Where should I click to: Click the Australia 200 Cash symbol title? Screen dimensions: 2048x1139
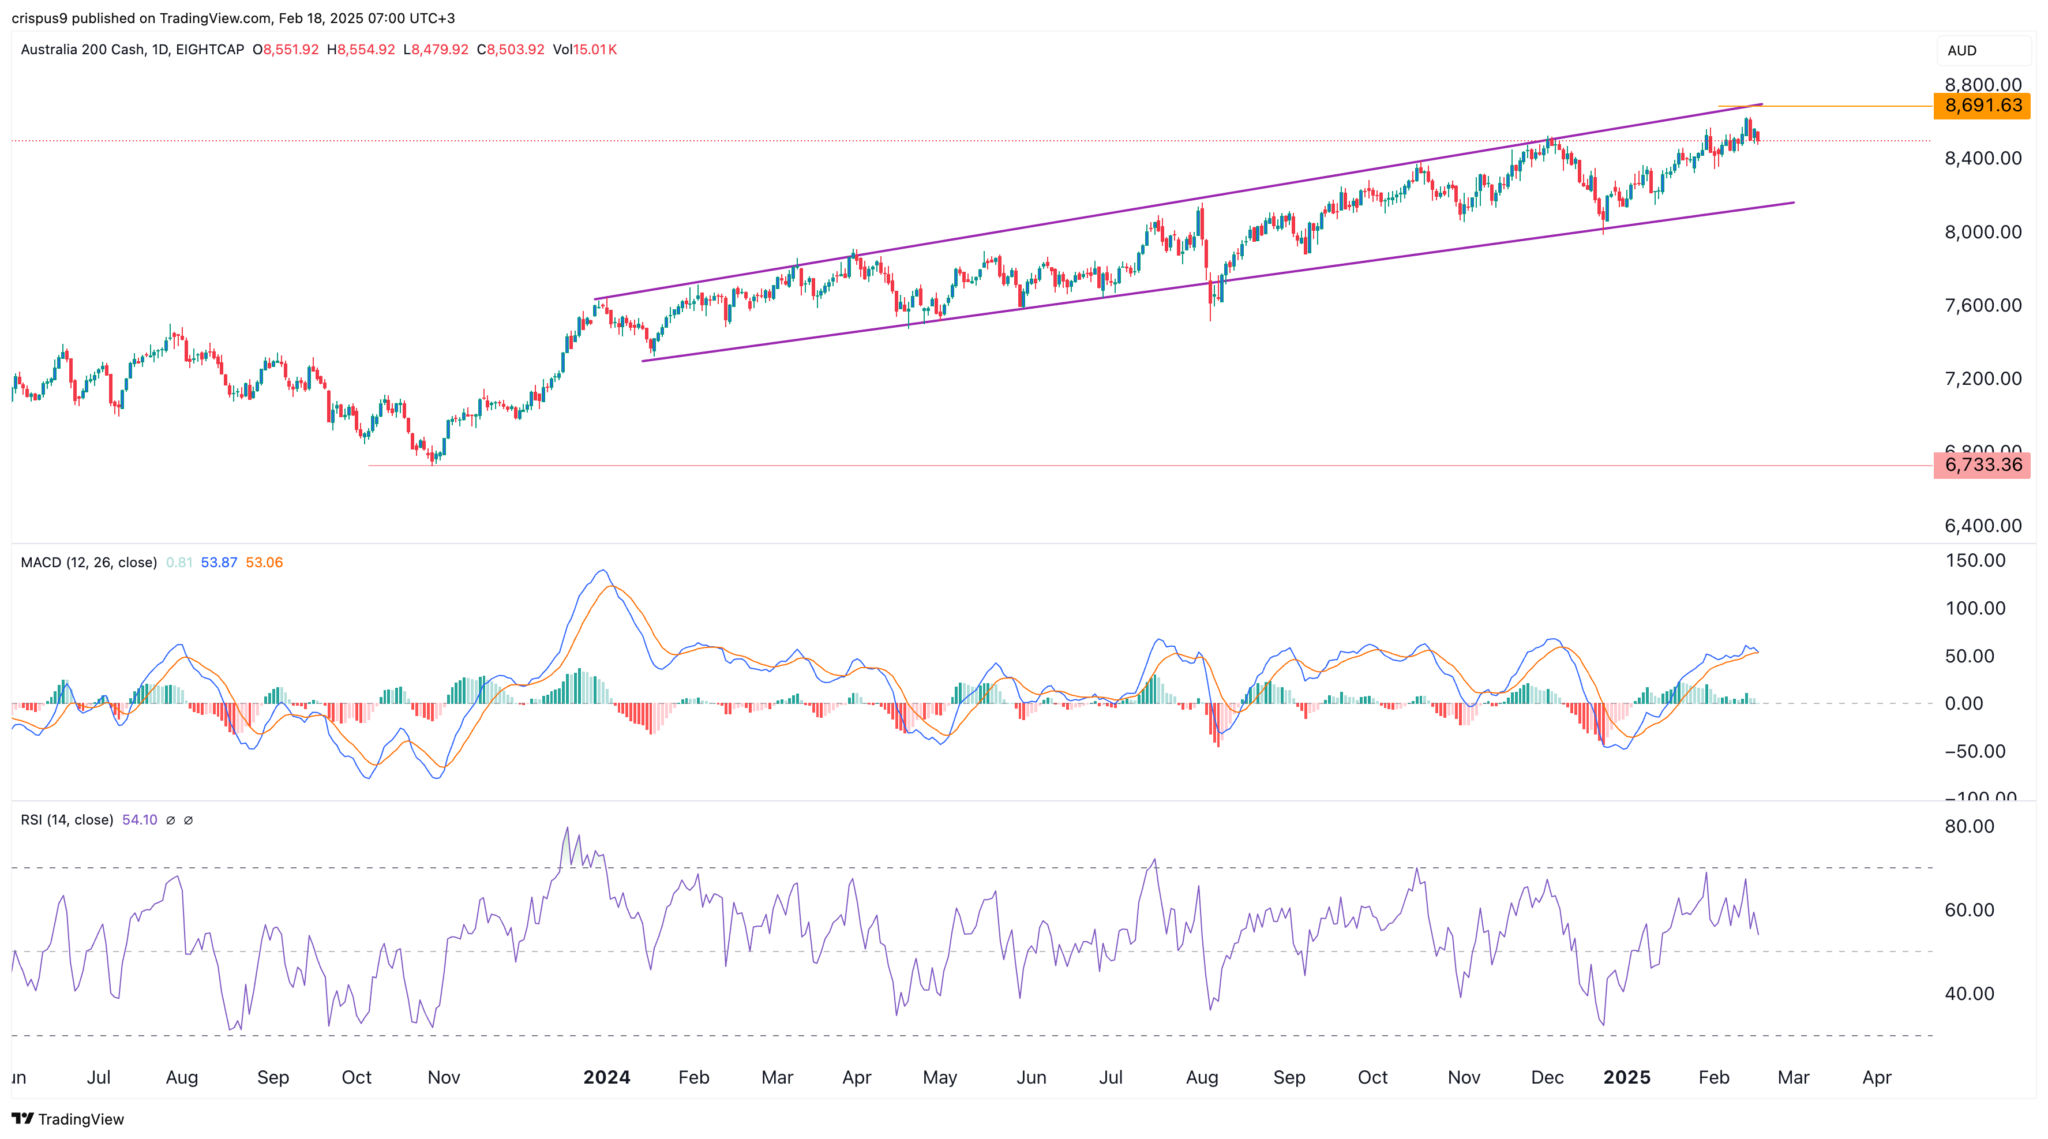point(83,49)
